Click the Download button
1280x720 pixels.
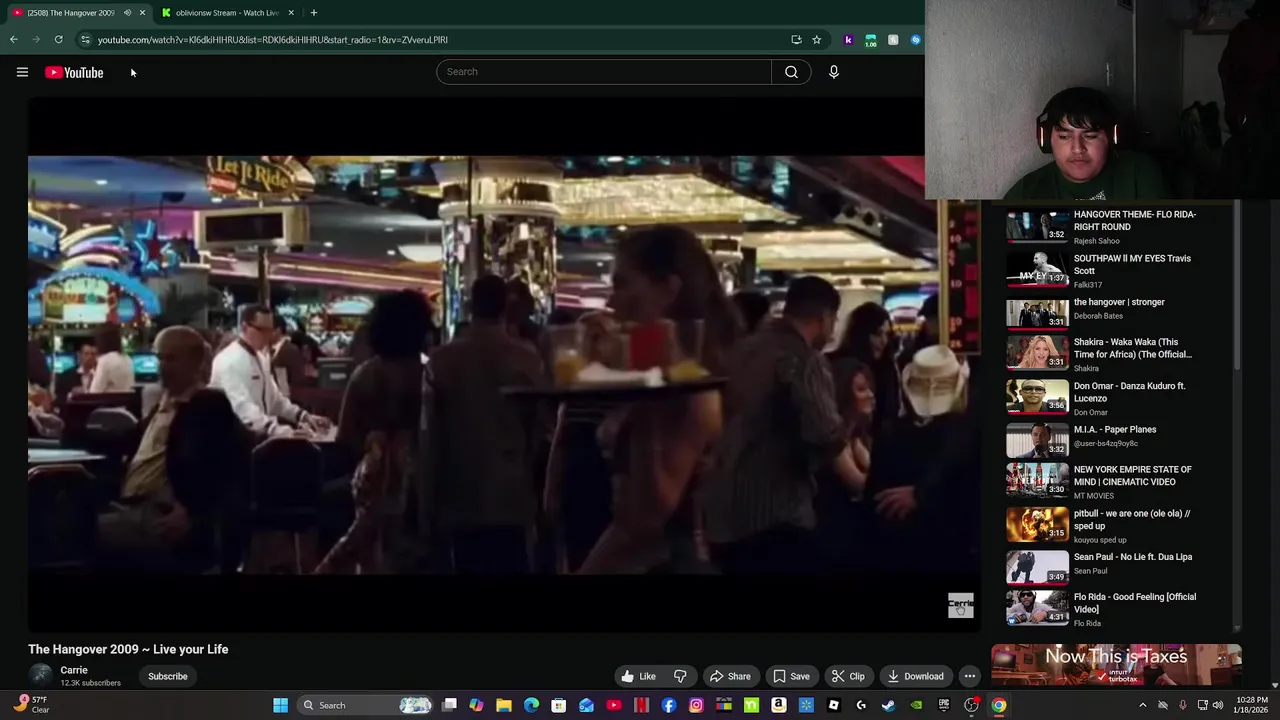coord(915,676)
